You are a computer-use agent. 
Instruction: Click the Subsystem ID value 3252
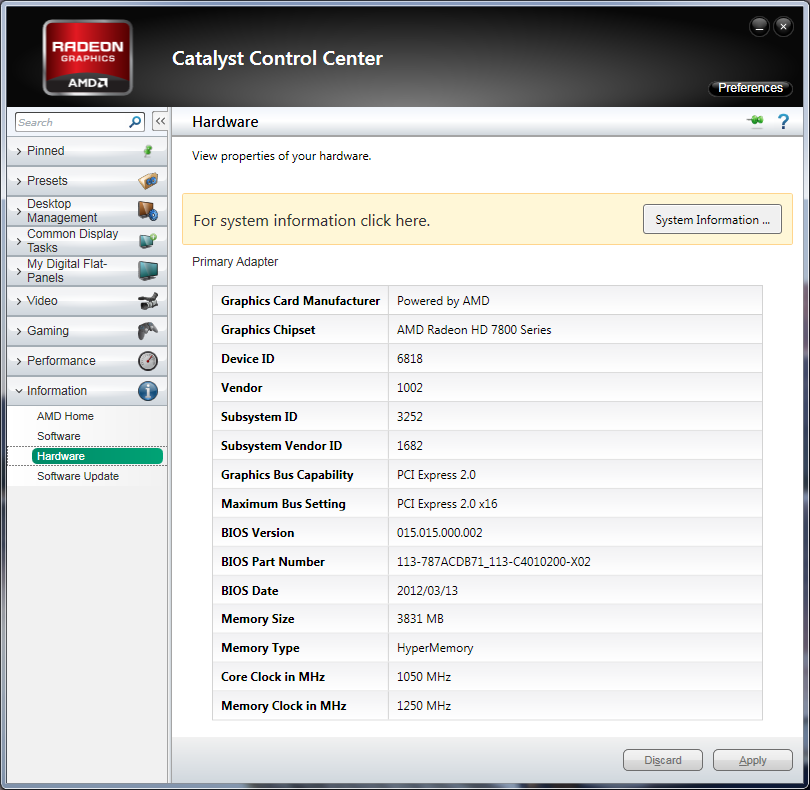tap(410, 416)
